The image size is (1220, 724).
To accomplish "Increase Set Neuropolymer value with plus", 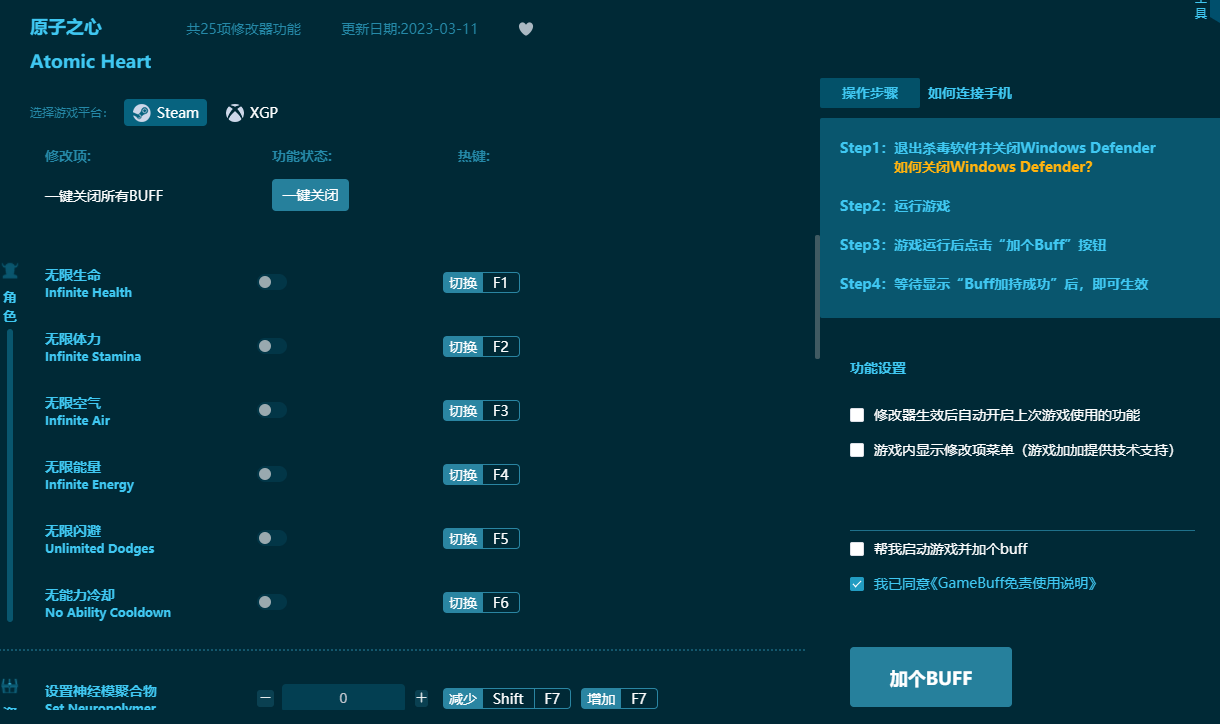I will tap(421, 698).
